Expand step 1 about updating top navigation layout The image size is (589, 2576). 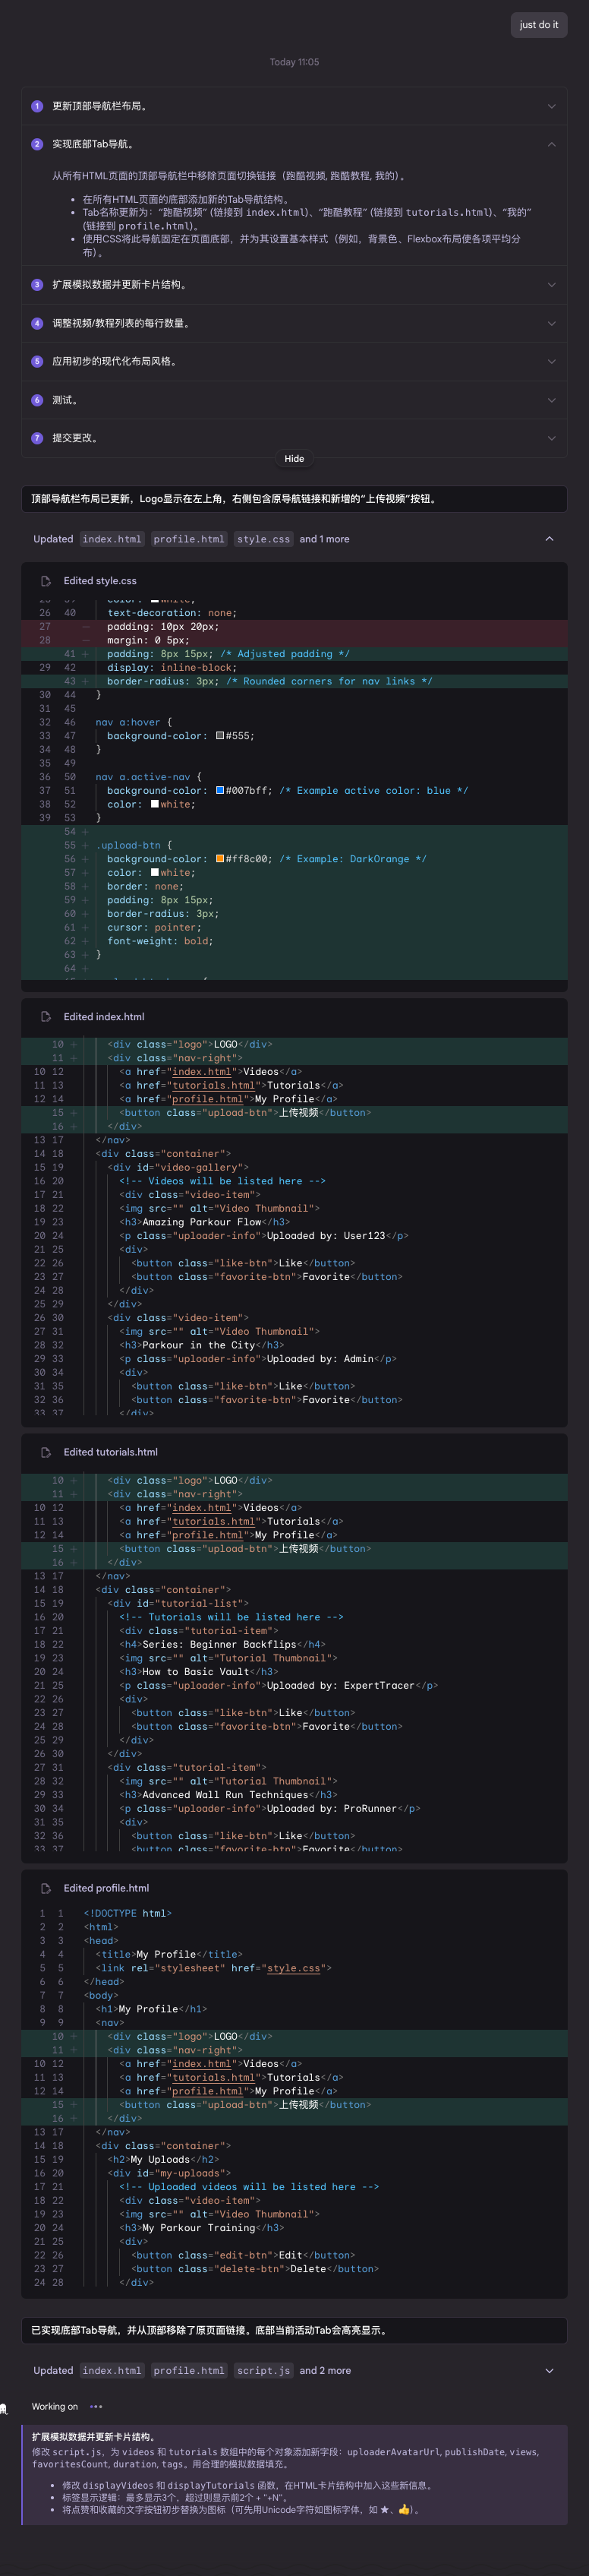[x=551, y=106]
